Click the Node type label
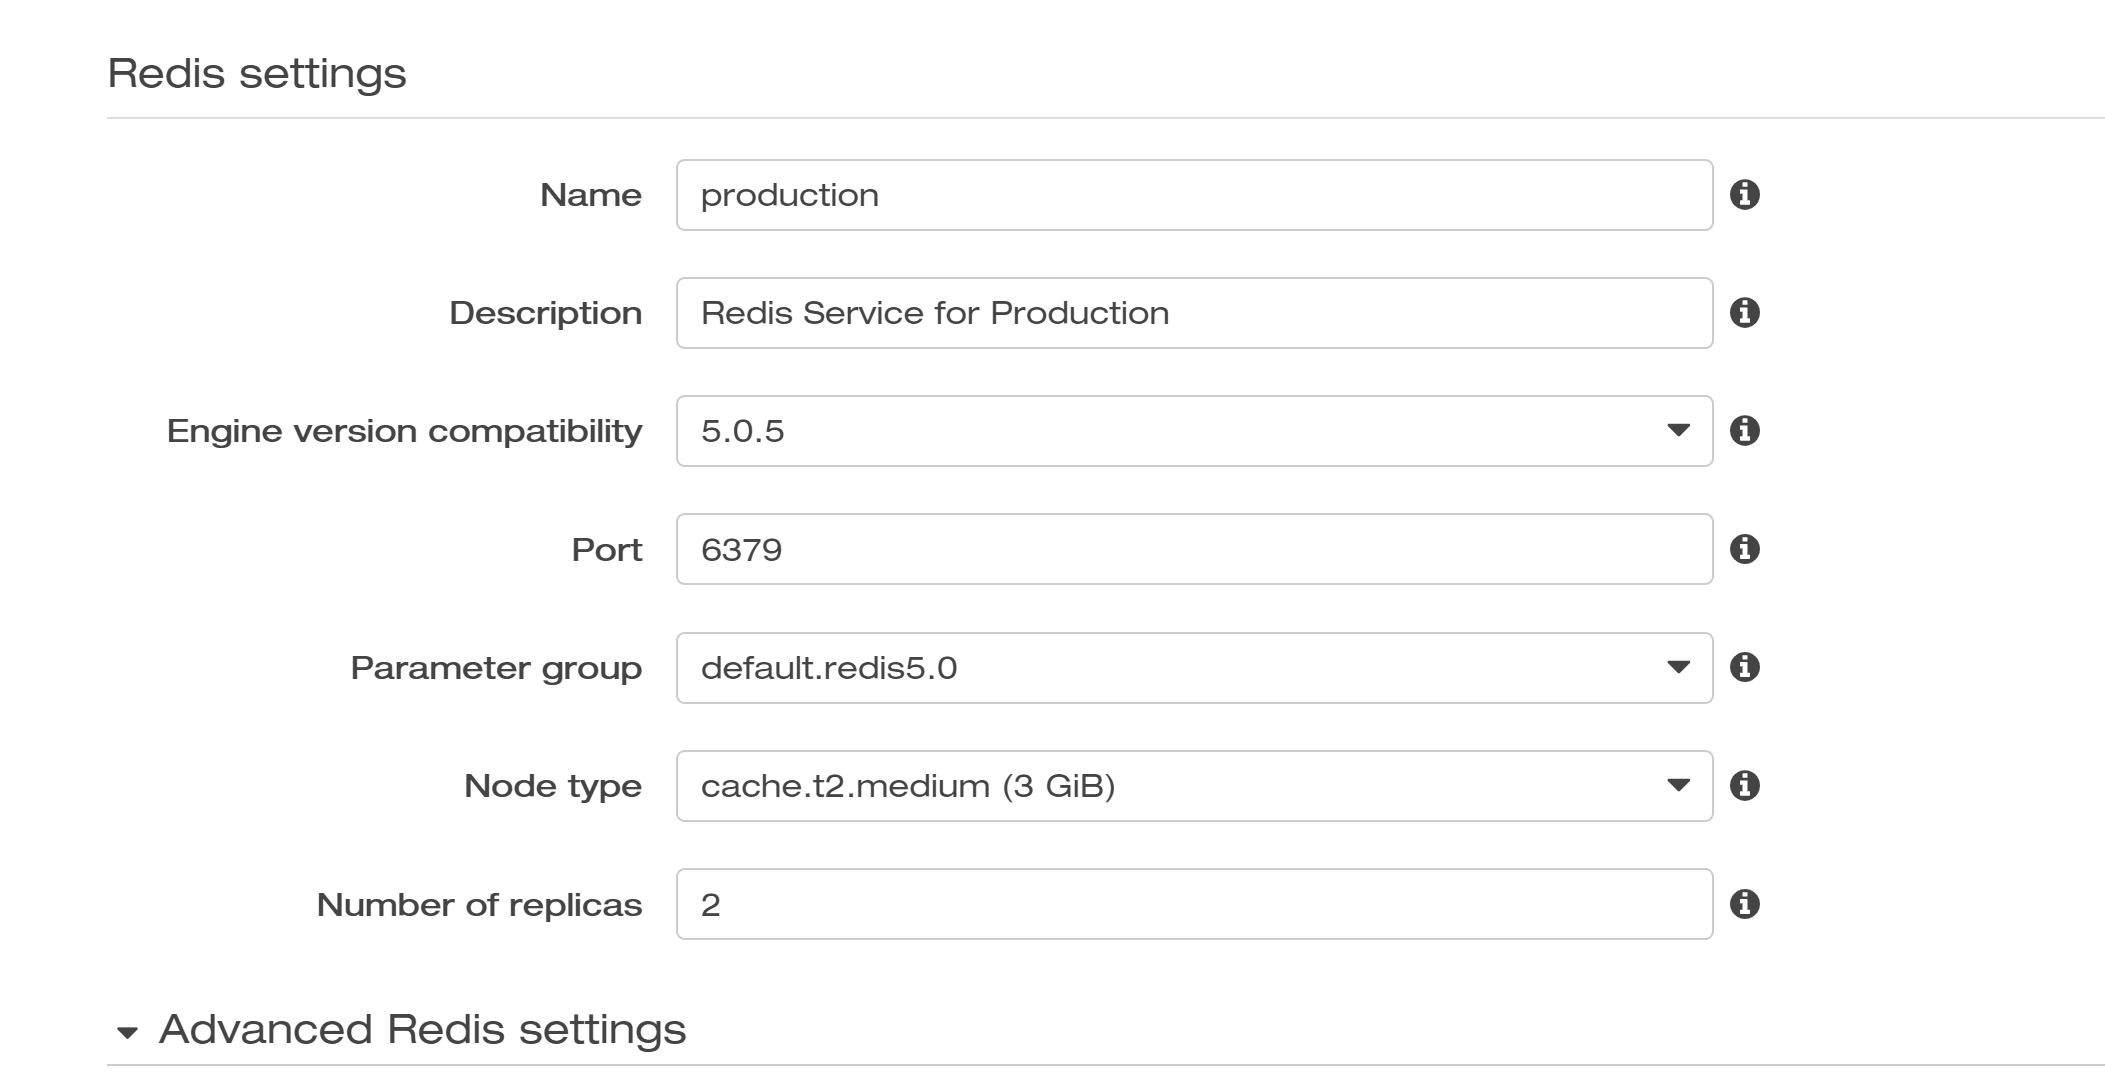The height and width of the screenshot is (1073, 2105). [553, 786]
